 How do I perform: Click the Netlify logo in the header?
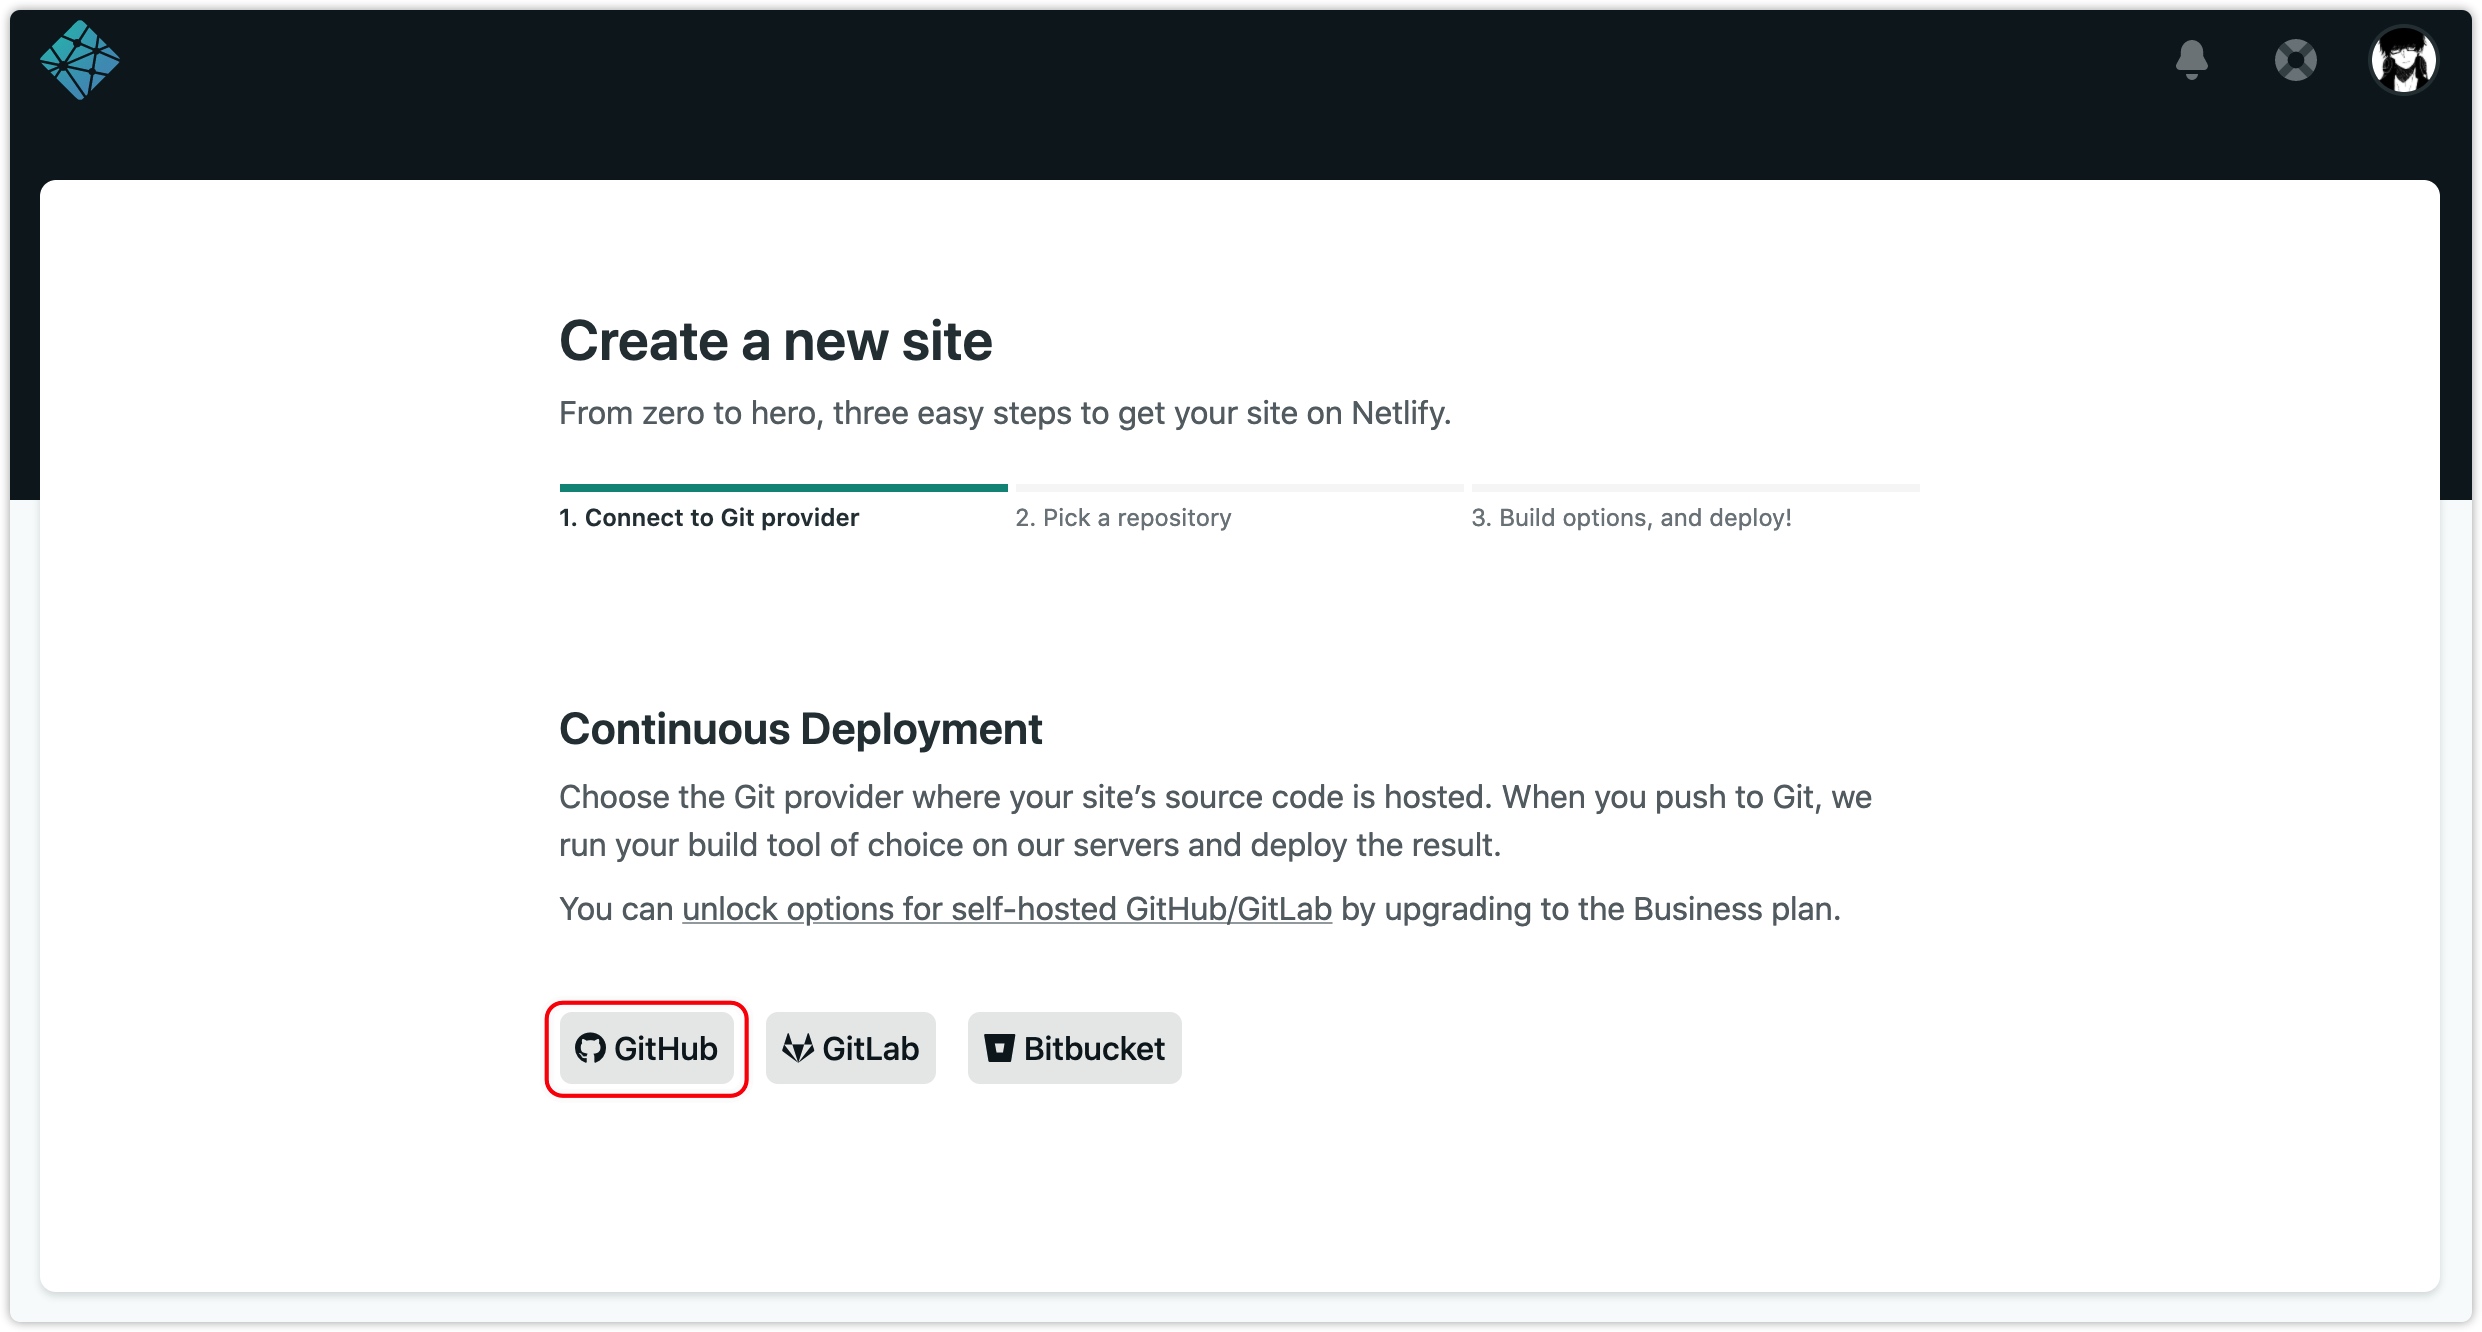(x=80, y=60)
